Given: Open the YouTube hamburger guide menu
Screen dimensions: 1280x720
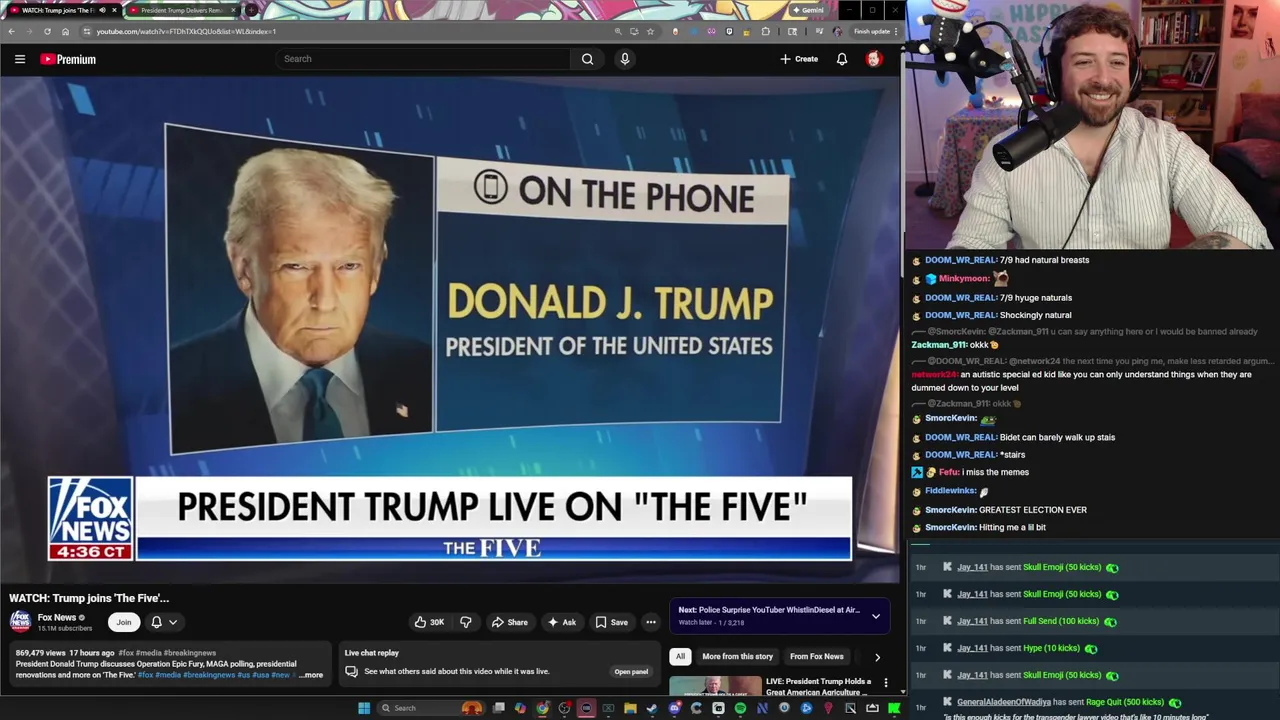Looking at the screenshot, I should click(x=19, y=59).
